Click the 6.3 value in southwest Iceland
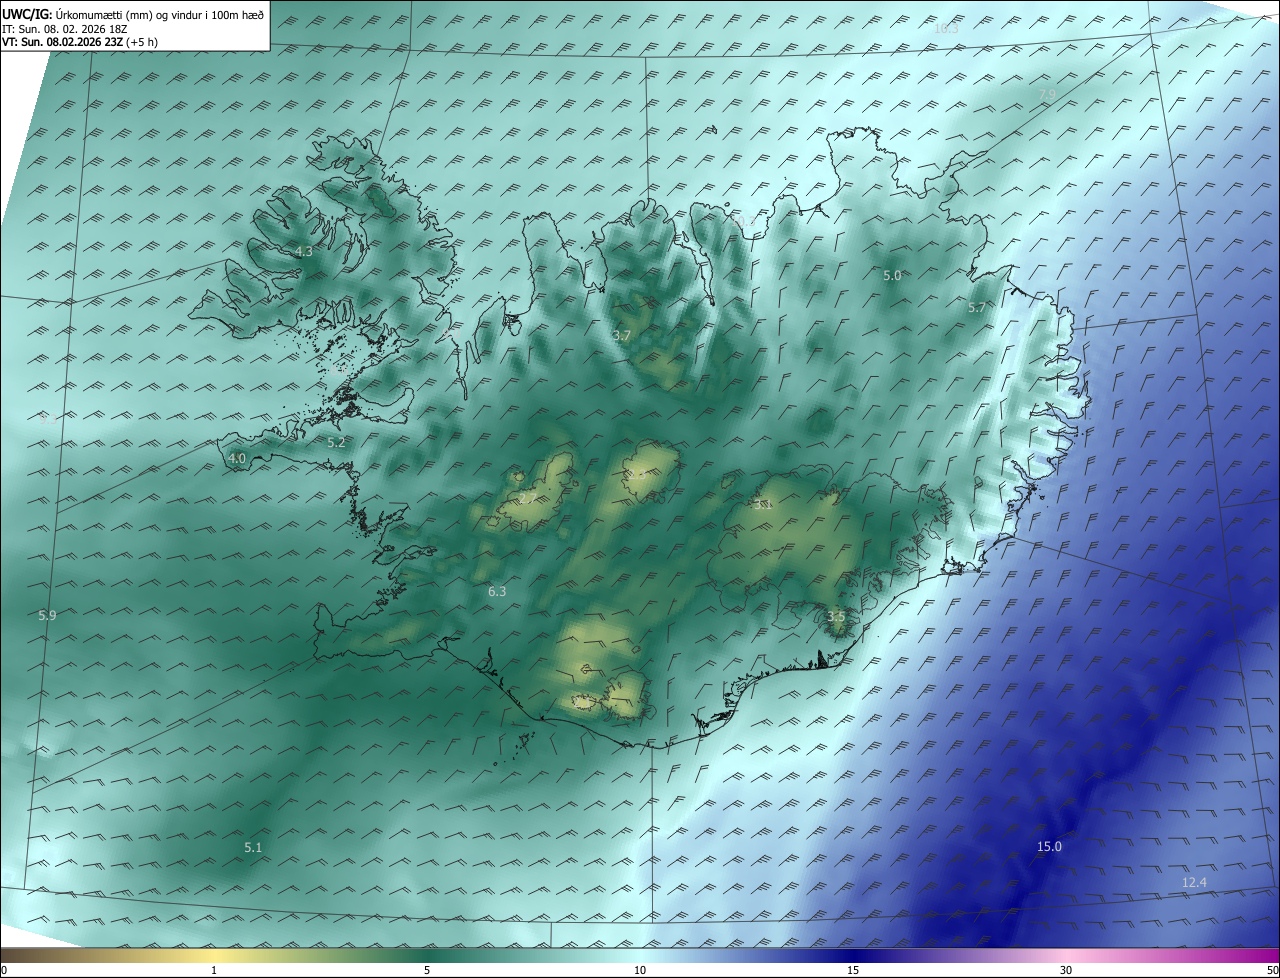This screenshot has width=1280, height=978. (x=497, y=592)
